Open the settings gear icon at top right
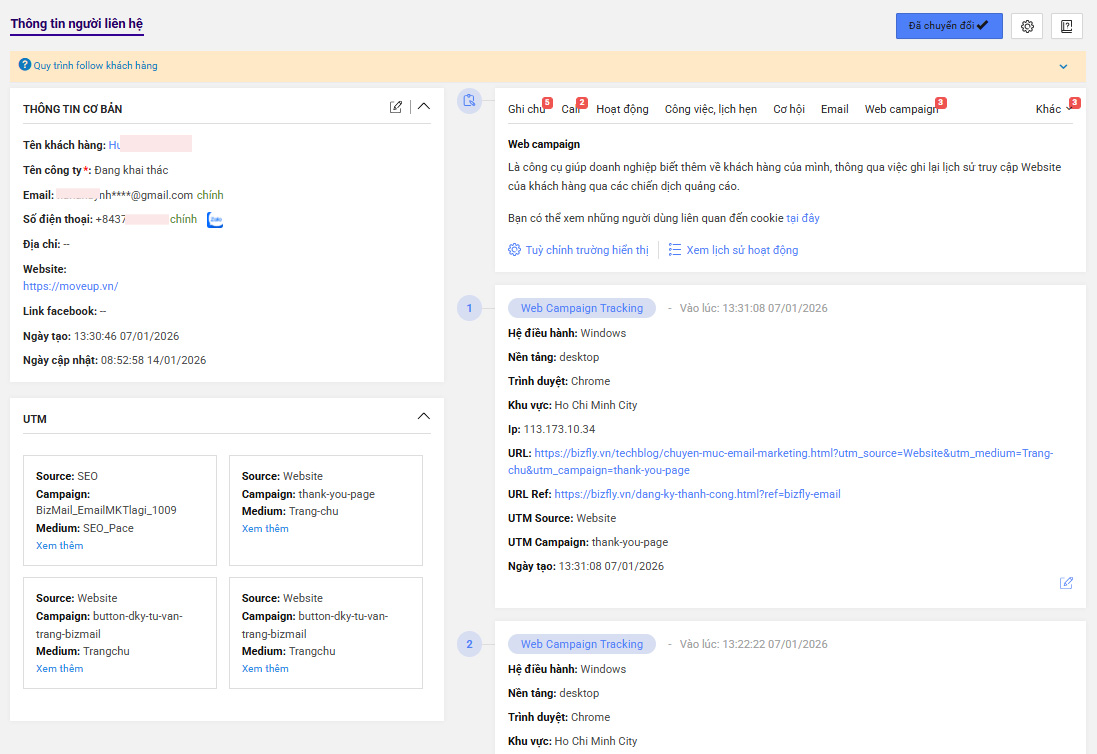The image size is (1097, 754). (1027, 26)
